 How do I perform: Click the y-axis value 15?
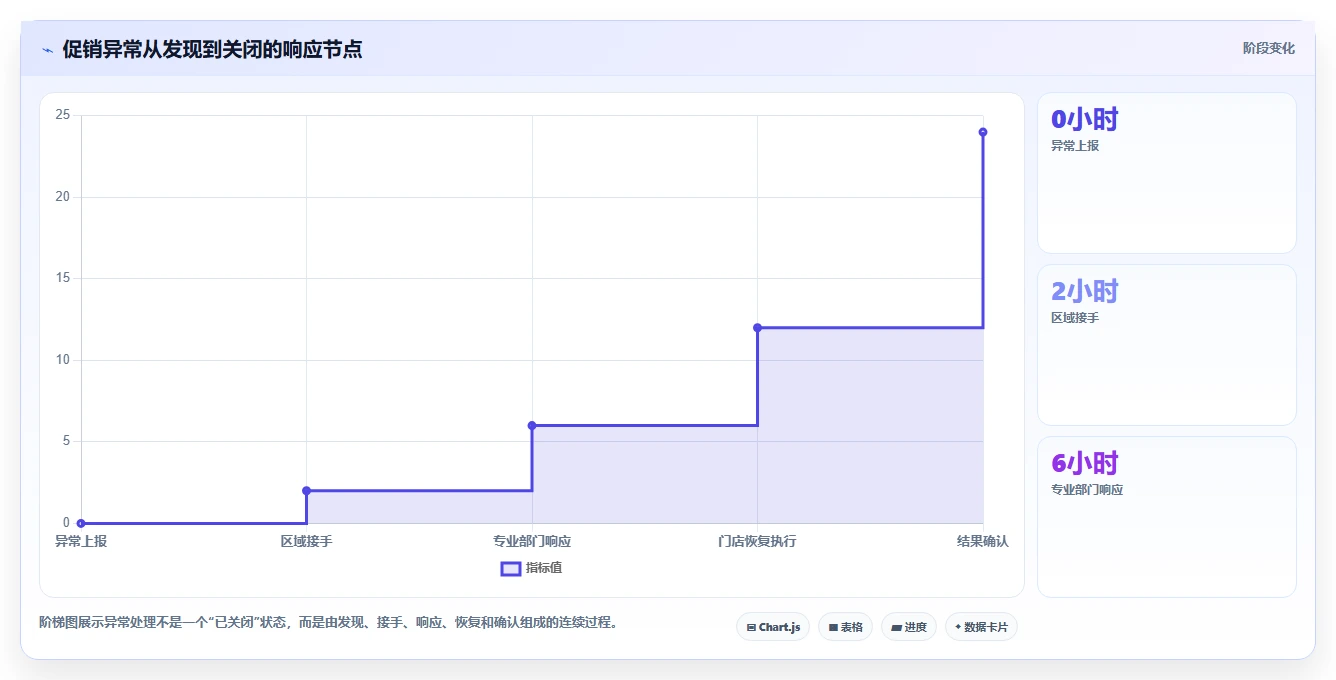point(63,278)
